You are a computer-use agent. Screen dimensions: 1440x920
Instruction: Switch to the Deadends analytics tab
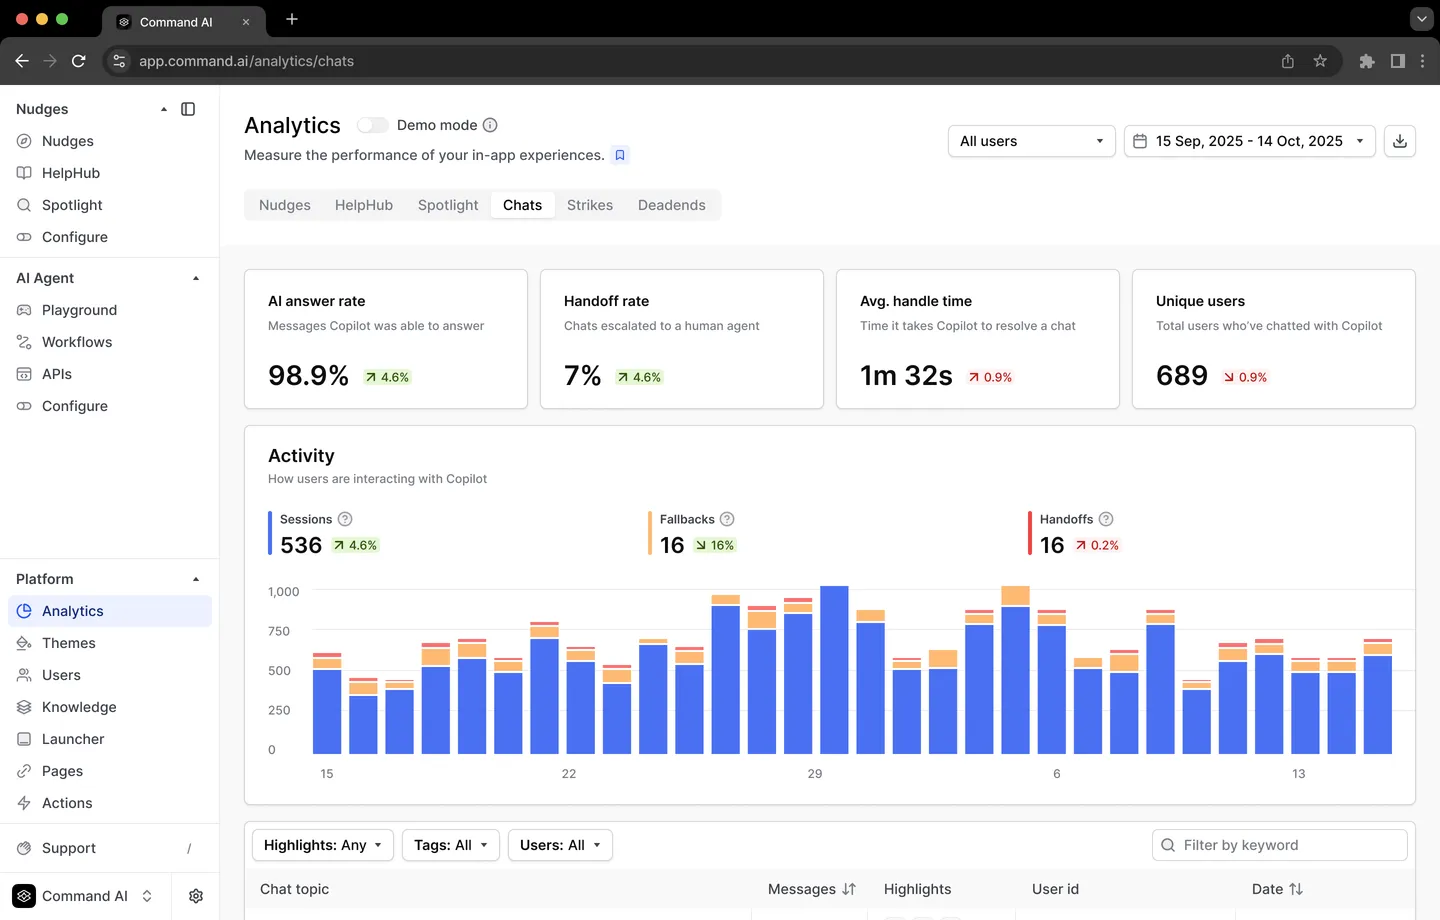(672, 205)
